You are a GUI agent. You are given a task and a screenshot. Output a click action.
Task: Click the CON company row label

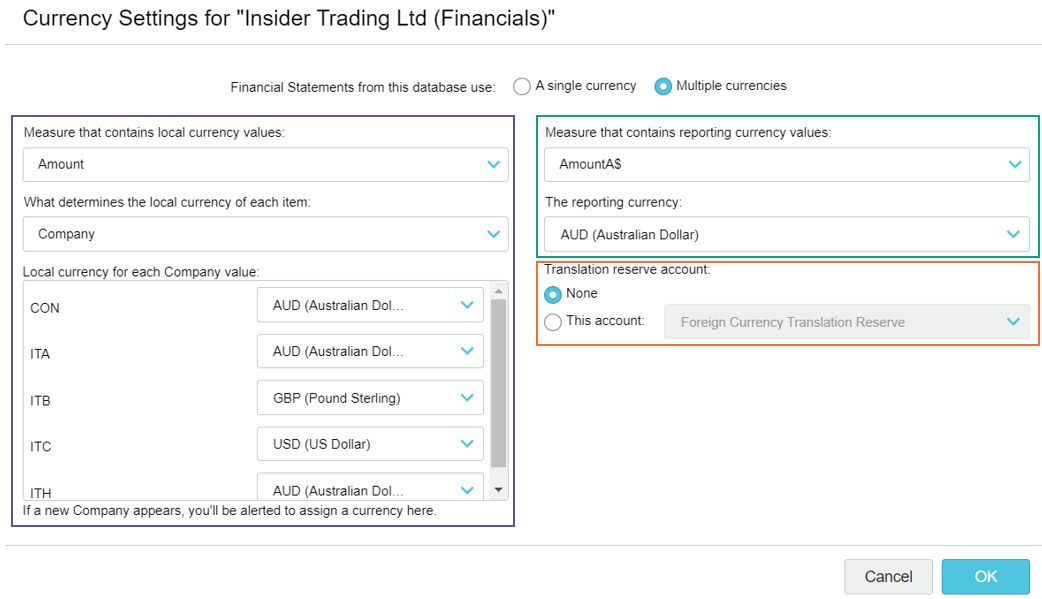pyautogui.click(x=45, y=308)
